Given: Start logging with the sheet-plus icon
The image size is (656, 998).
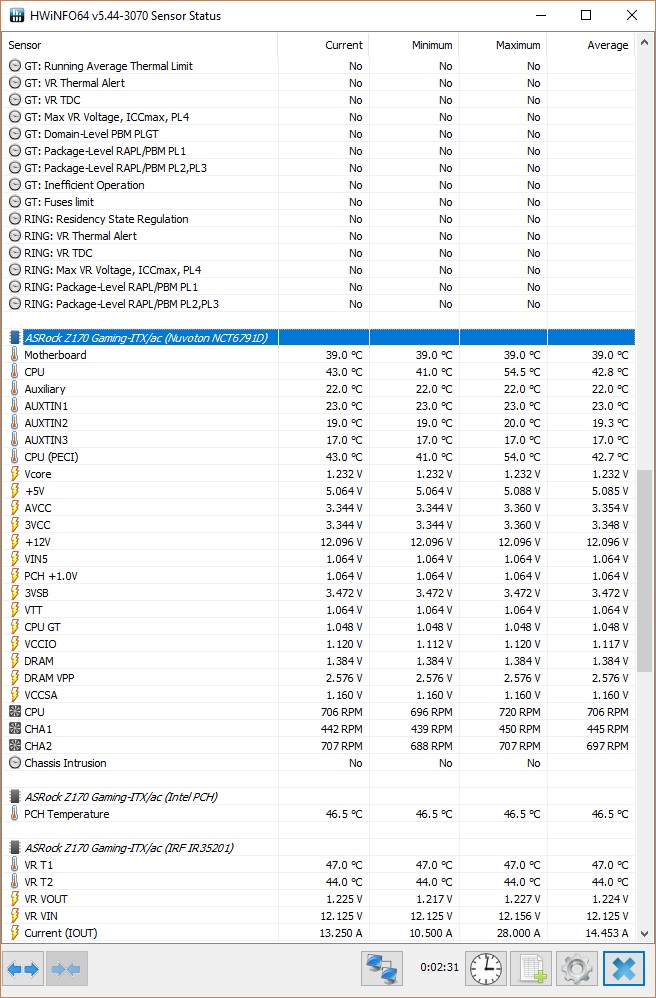Looking at the screenshot, I should [532, 969].
